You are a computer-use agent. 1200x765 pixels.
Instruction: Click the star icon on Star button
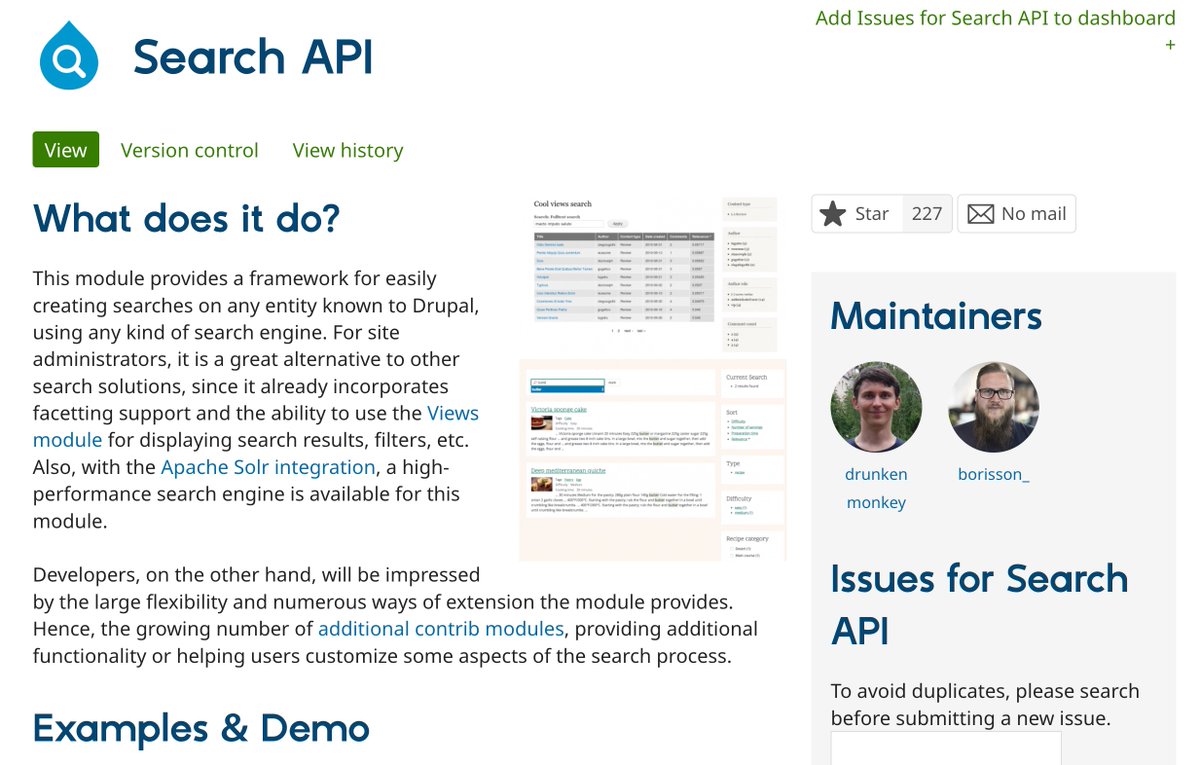pyautogui.click(x=832, y=214)
